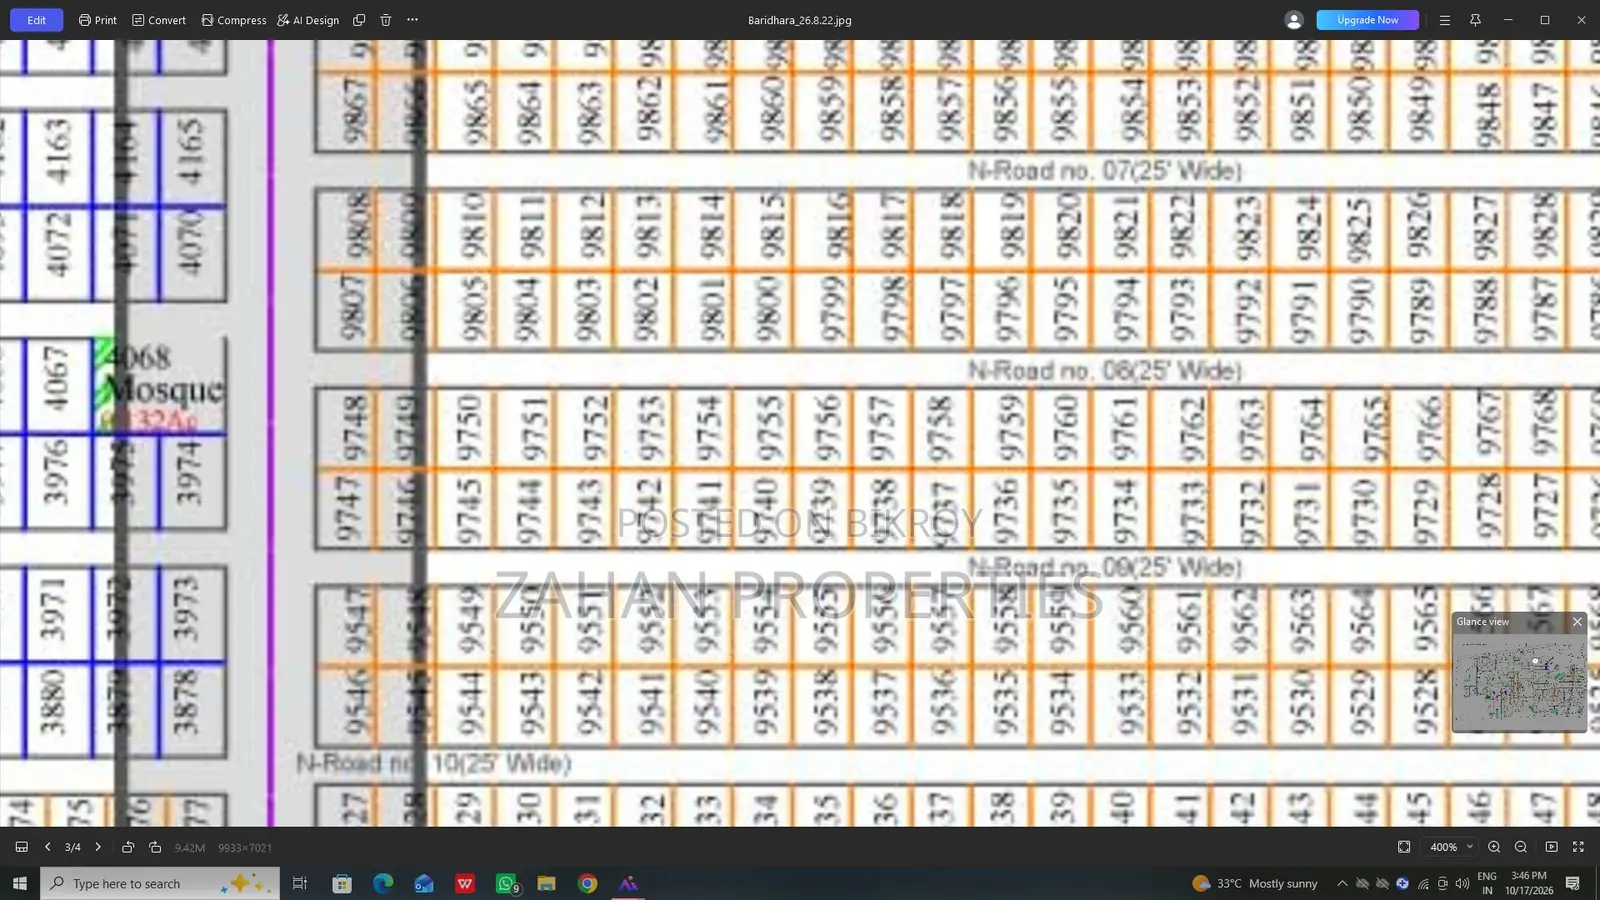Open WPS Office from the taskbar

(x=465, y=883)
